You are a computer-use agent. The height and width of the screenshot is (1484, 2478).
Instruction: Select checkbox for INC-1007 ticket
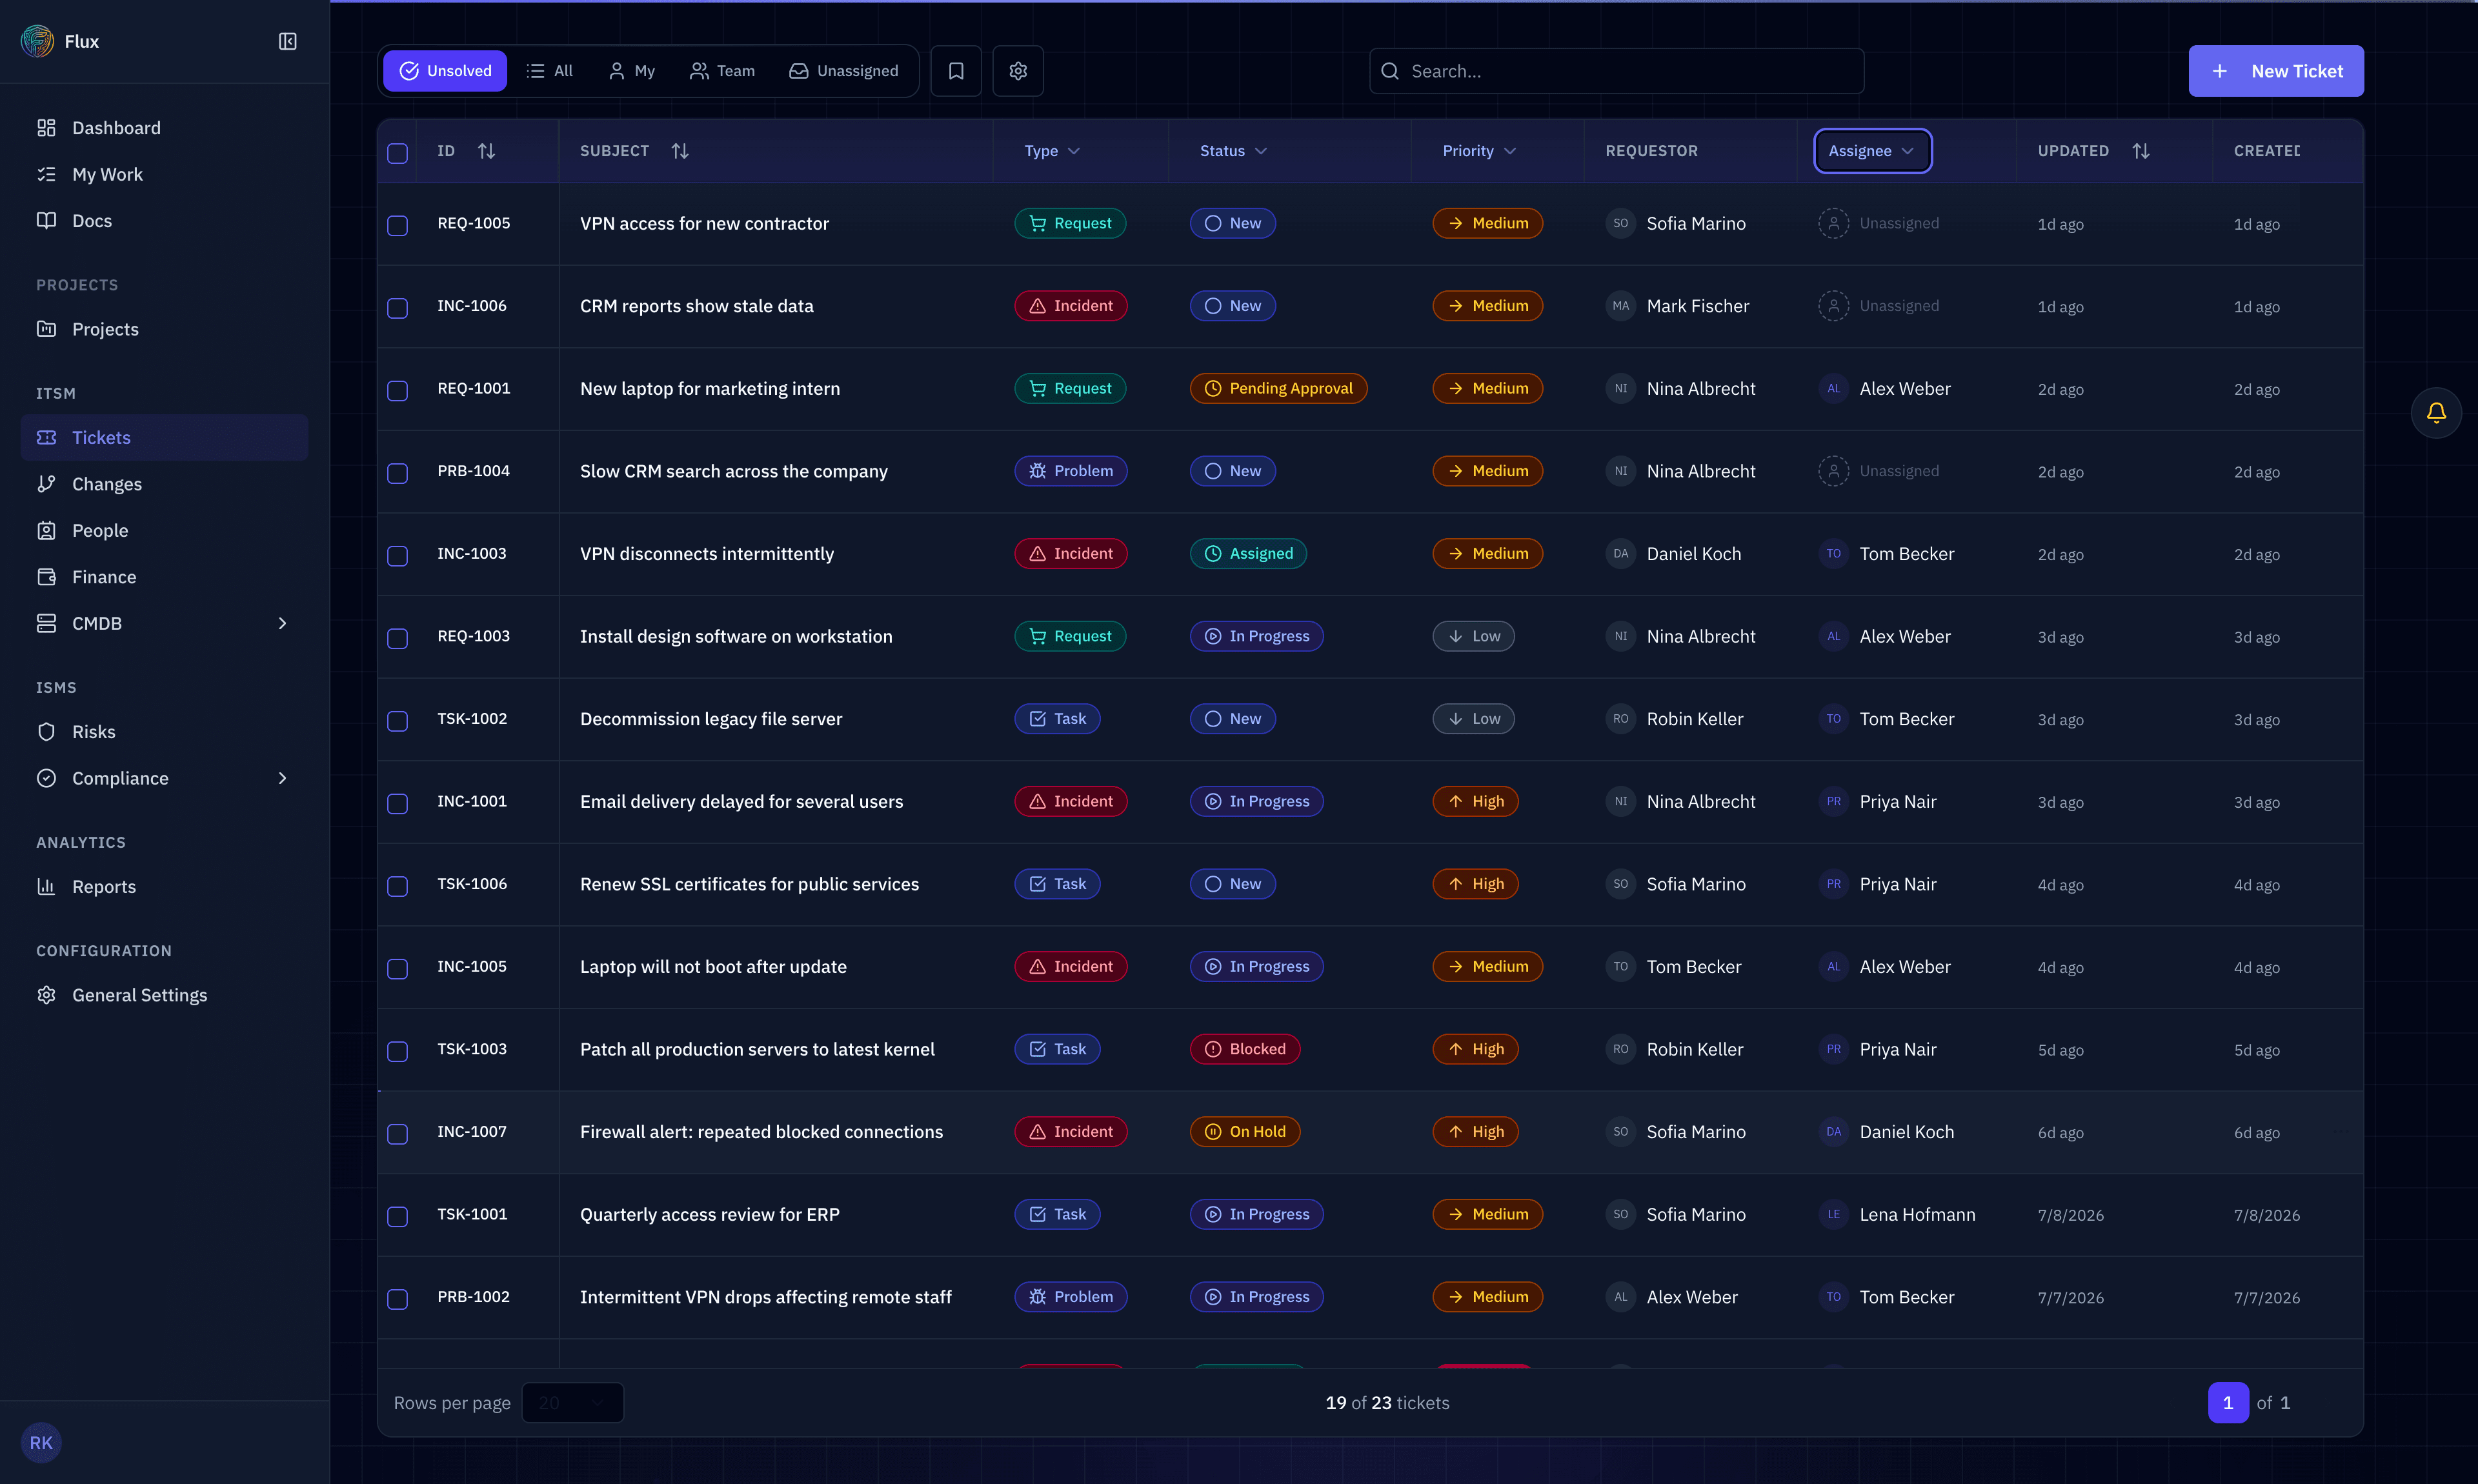tap(398, 1133)
